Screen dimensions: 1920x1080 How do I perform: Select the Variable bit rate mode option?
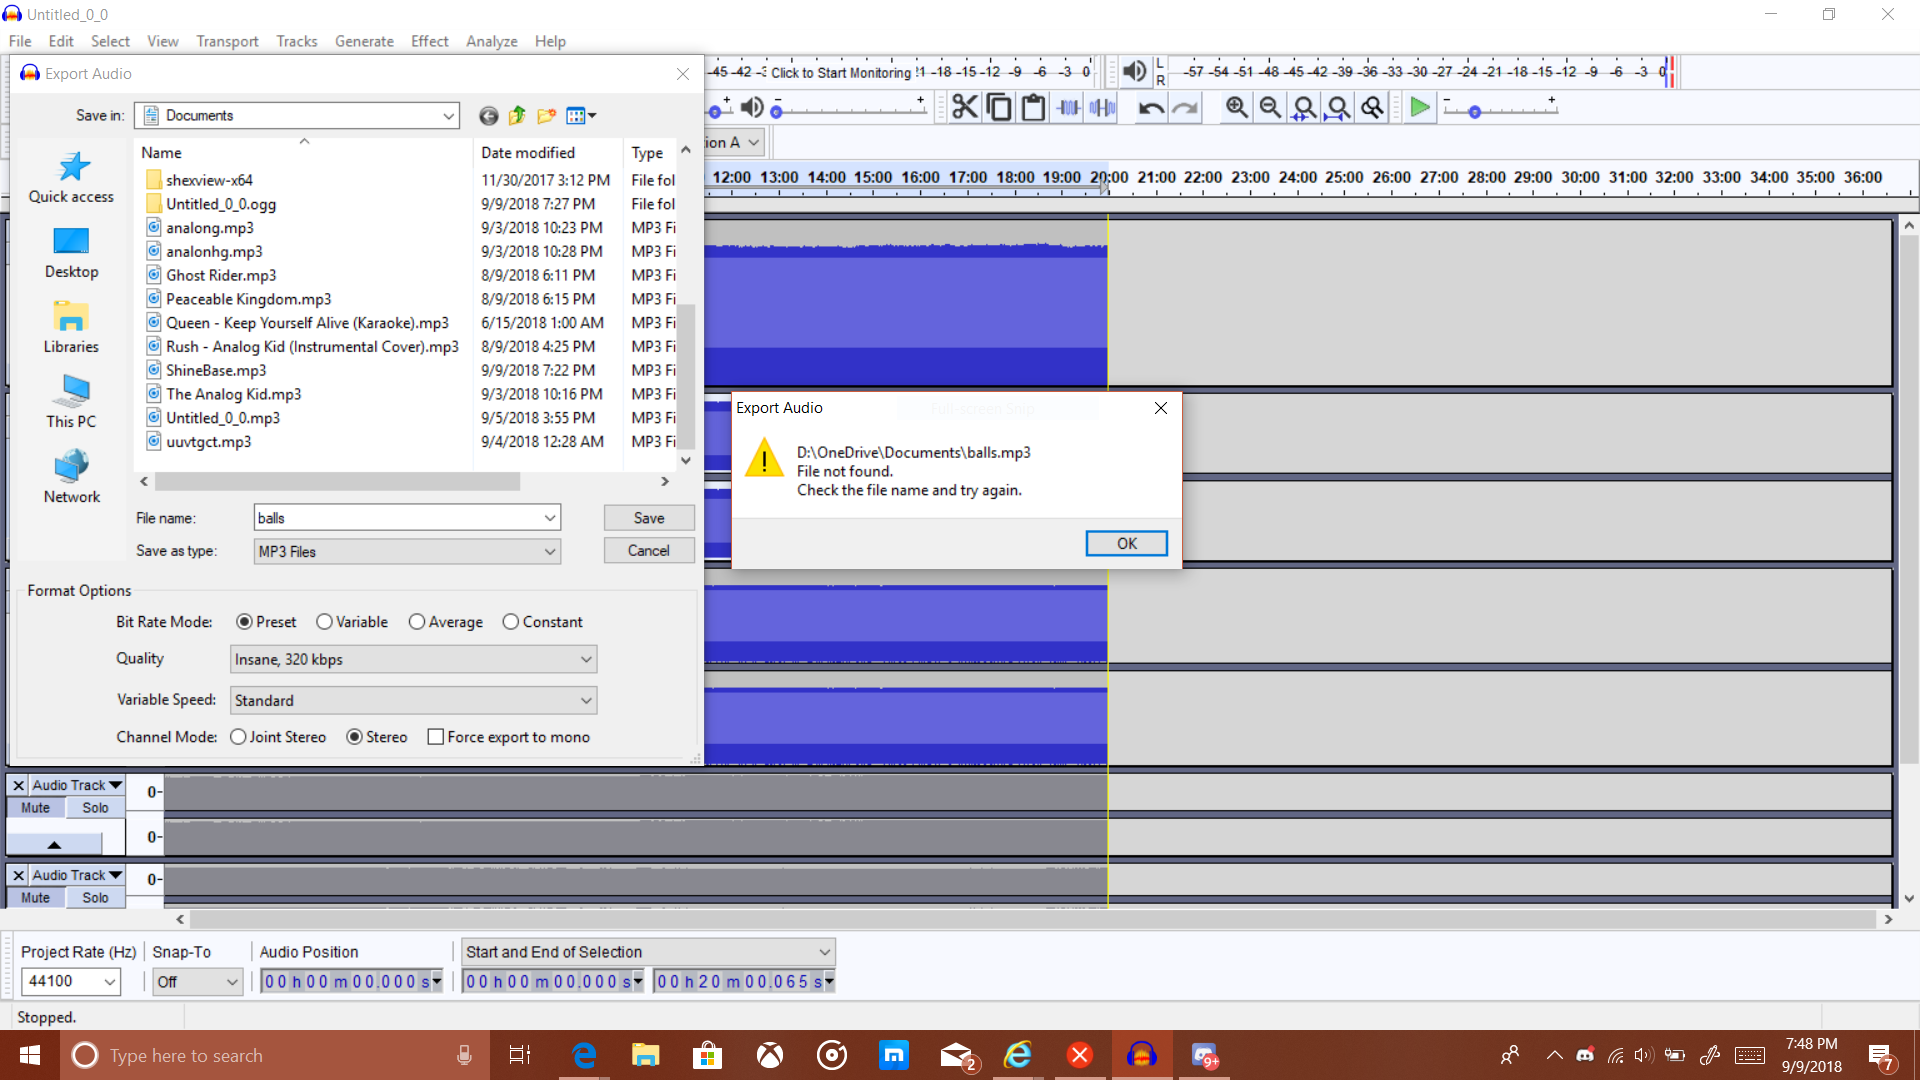pos(324,621)
